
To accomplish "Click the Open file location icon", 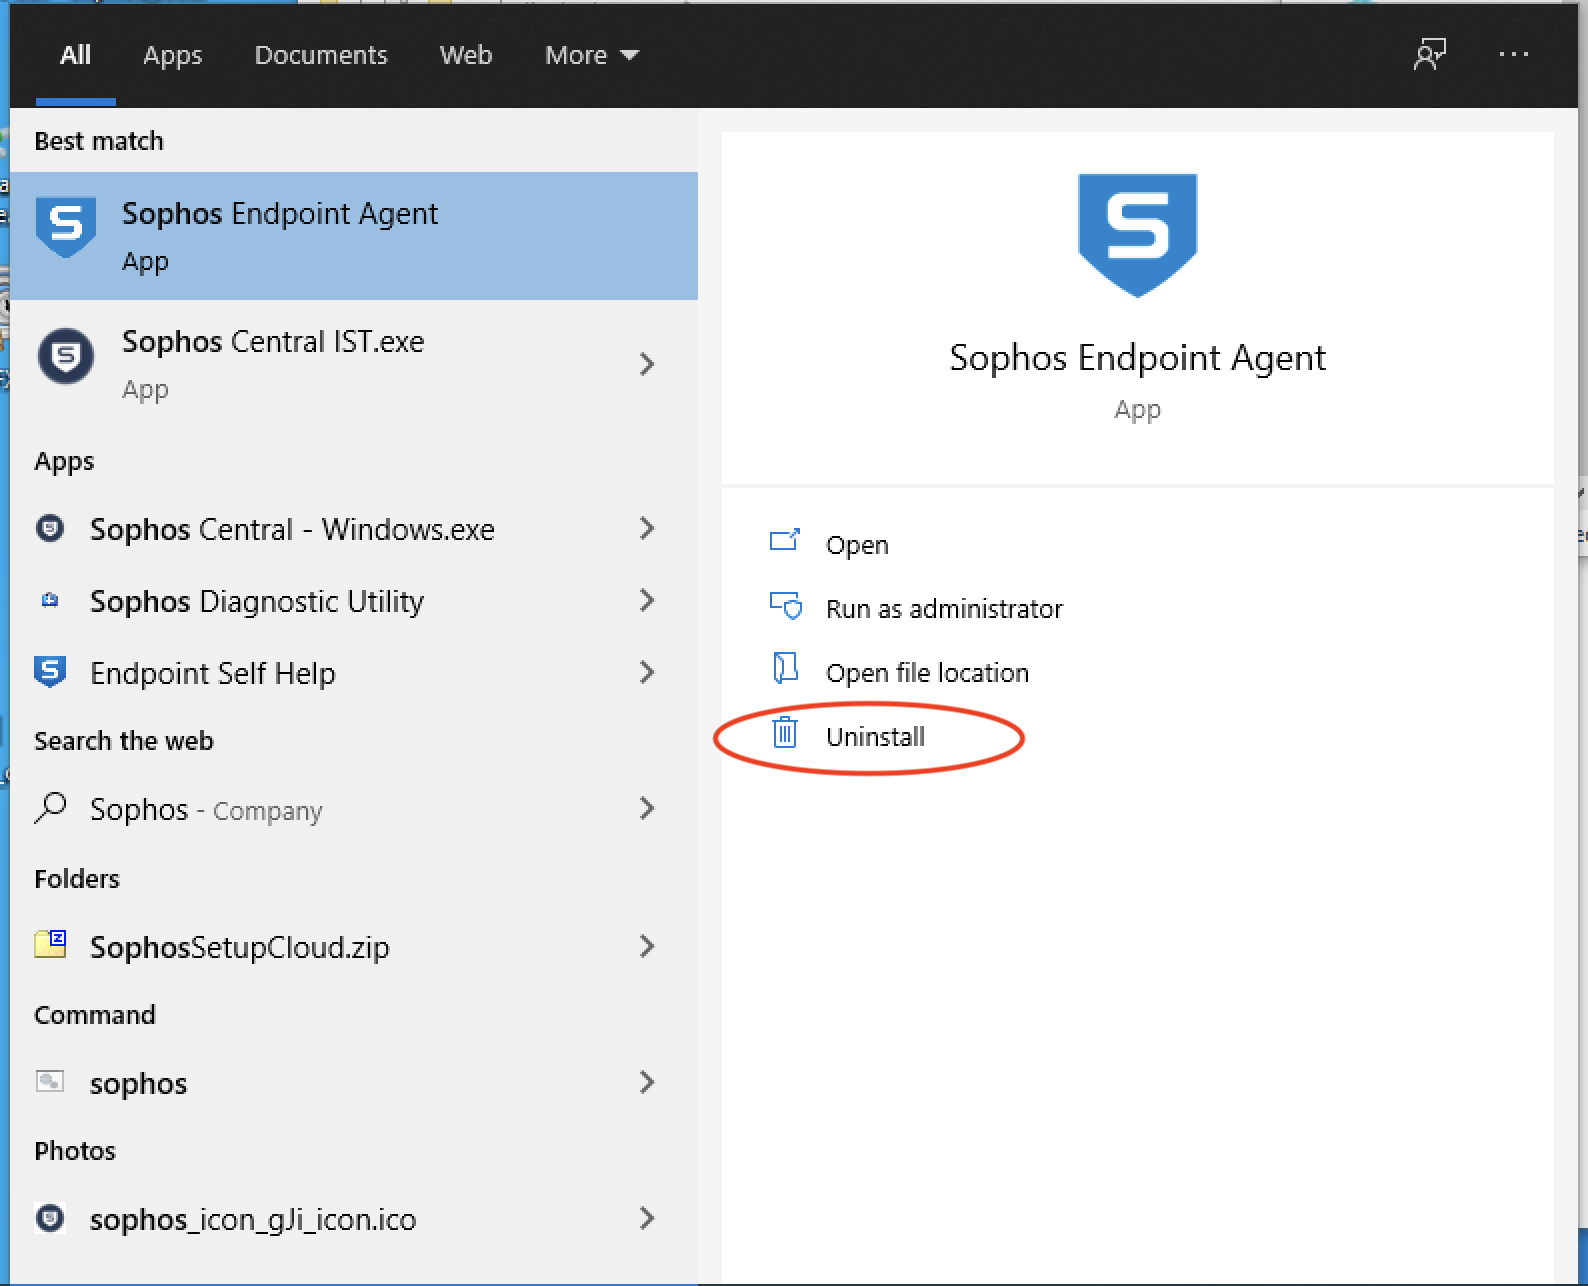I will point(786,668).
